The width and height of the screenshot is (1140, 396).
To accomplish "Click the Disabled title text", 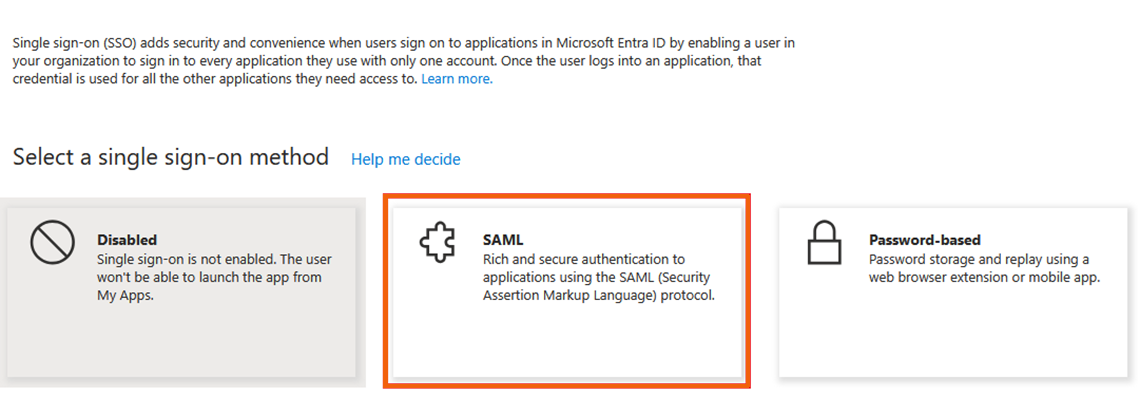I will pos(127,240).
